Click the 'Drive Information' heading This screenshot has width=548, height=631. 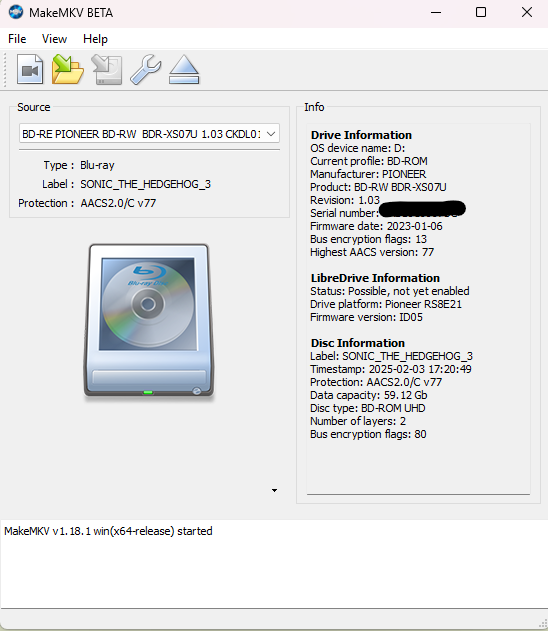point(361,135)
